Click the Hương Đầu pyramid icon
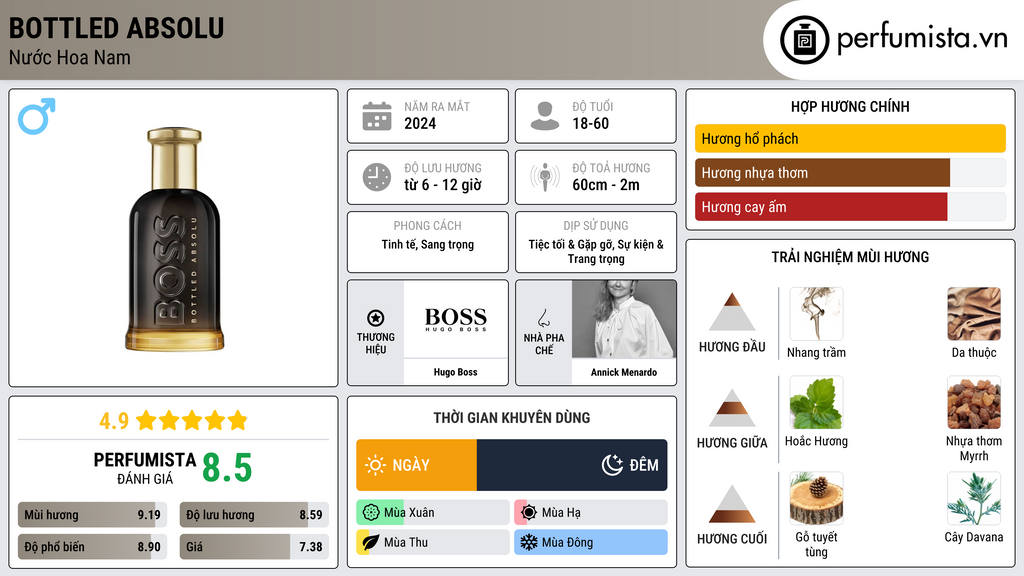The image size is (1024, 576). point(732,312)
